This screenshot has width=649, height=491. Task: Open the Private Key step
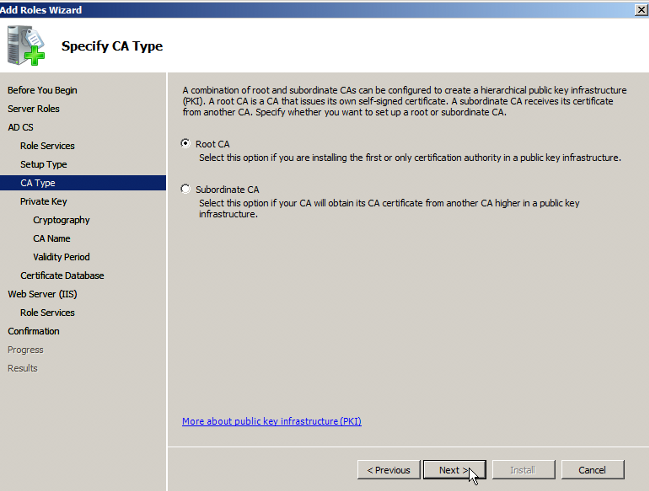tap(43, 201)
